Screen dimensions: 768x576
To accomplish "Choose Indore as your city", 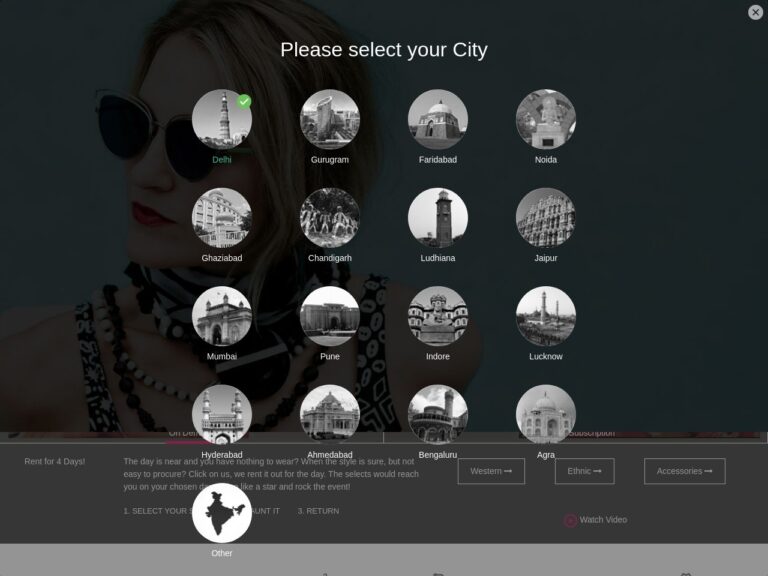I will click(x=438, y=316).
